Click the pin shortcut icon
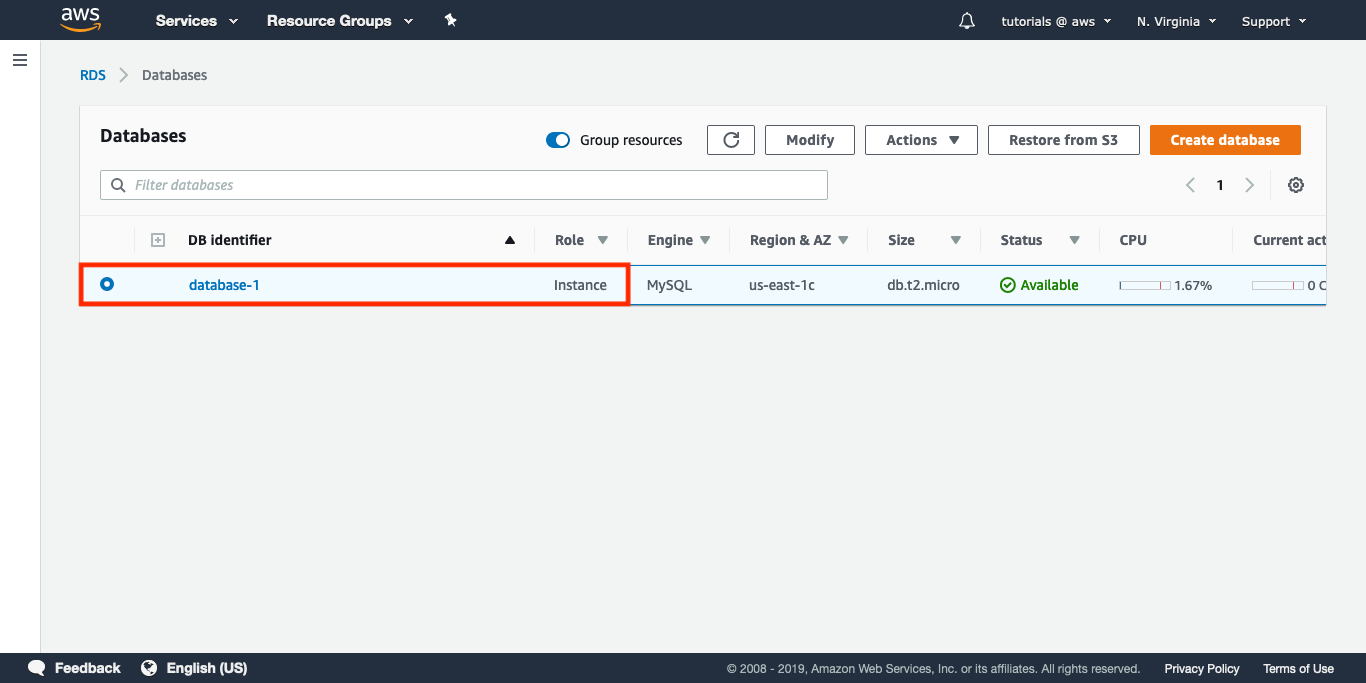 coord(451,21)
